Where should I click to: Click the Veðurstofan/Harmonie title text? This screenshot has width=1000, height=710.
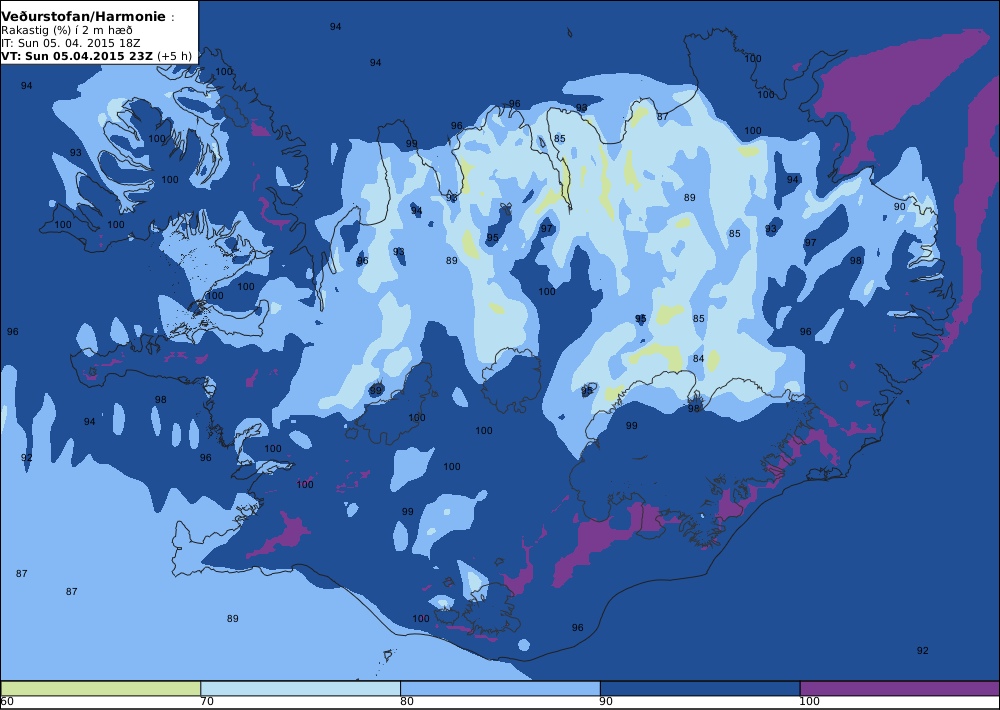point(84,17)
